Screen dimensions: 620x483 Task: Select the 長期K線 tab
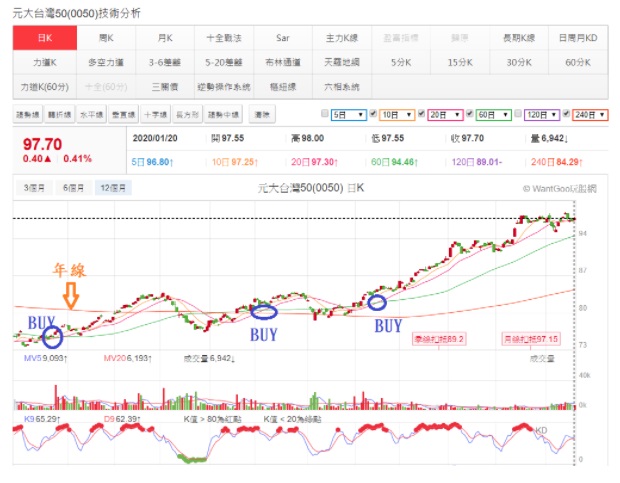point(519,38)
